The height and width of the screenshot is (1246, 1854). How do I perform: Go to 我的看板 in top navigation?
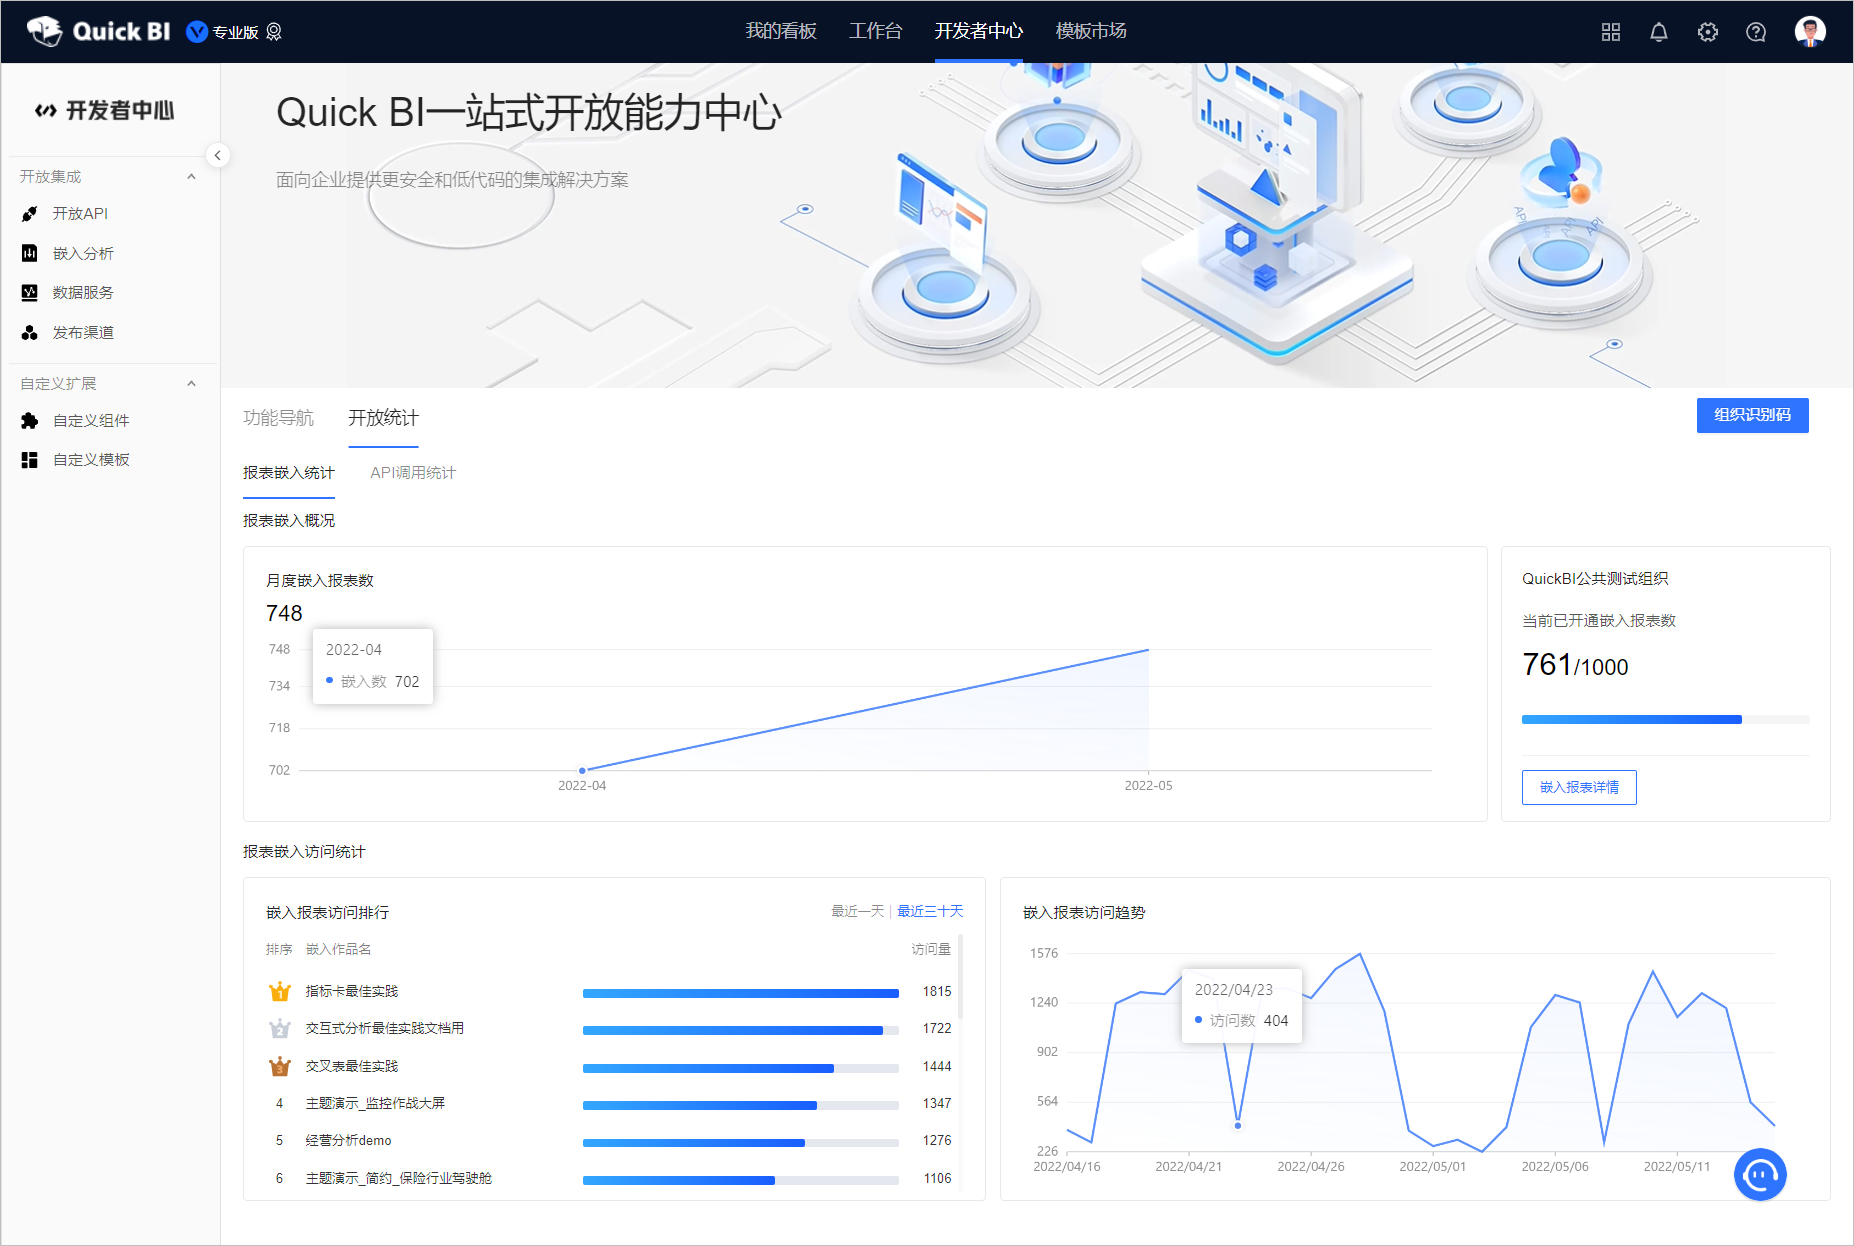(x=781, y=31)
